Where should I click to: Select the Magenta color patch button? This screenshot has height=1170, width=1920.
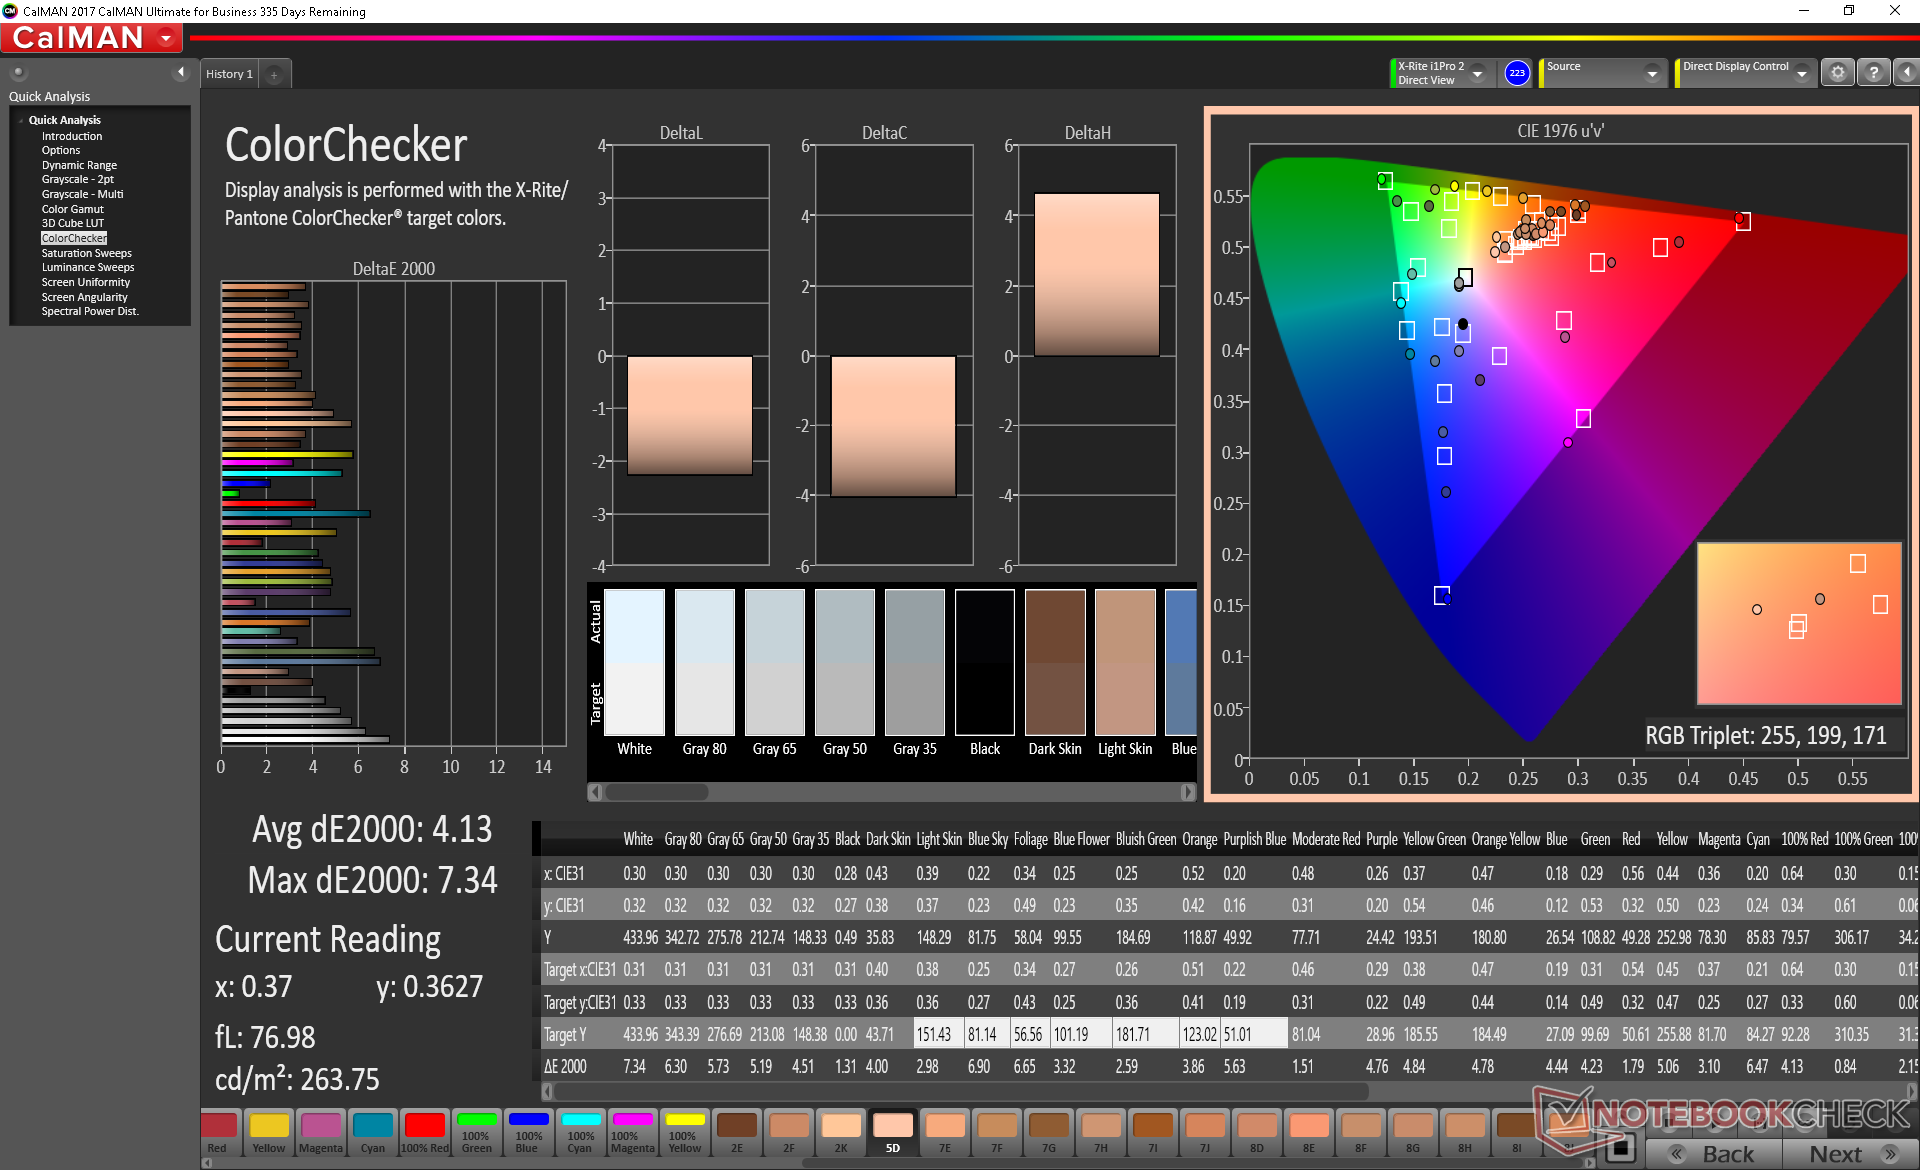[x=321, y=1132]
